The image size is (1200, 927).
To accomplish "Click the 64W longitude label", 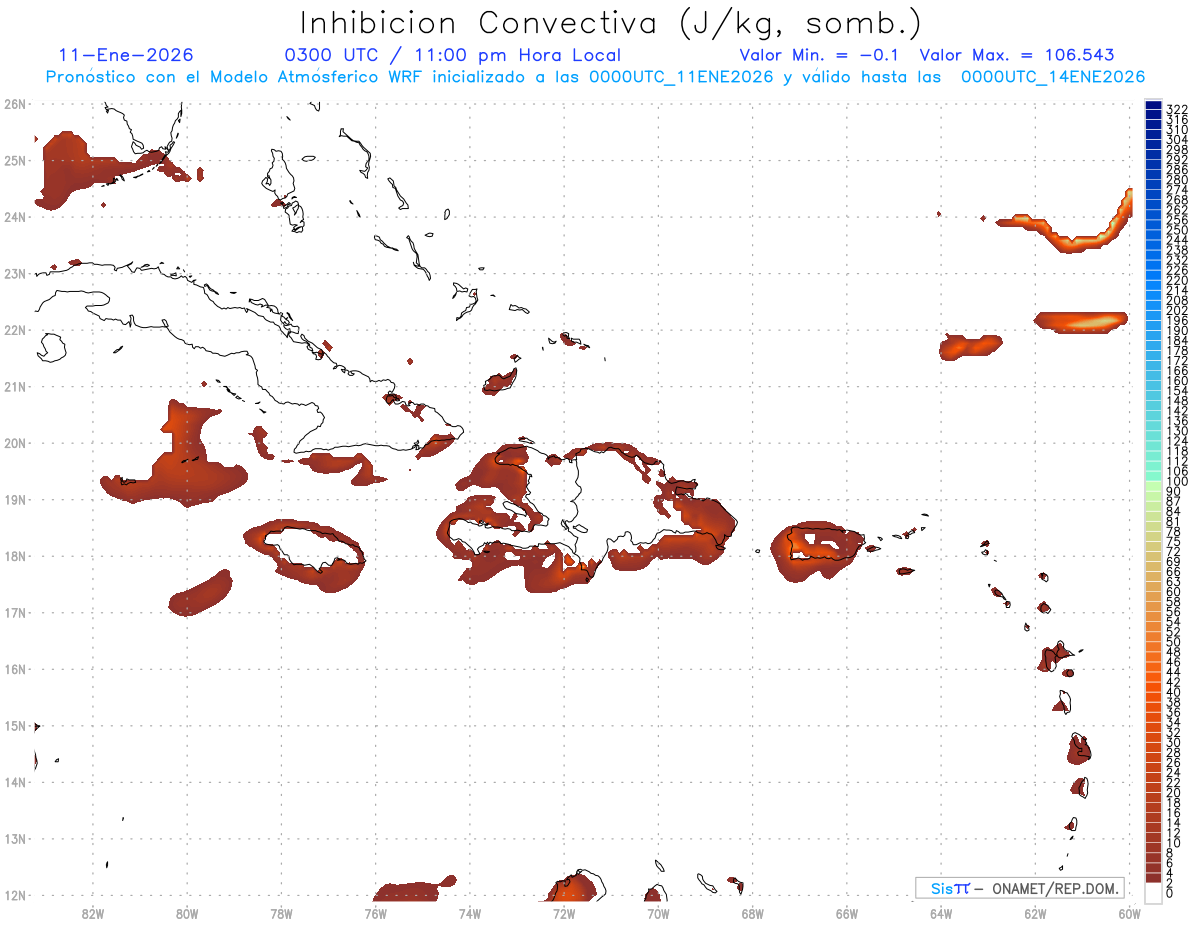I will coord(941,913).
